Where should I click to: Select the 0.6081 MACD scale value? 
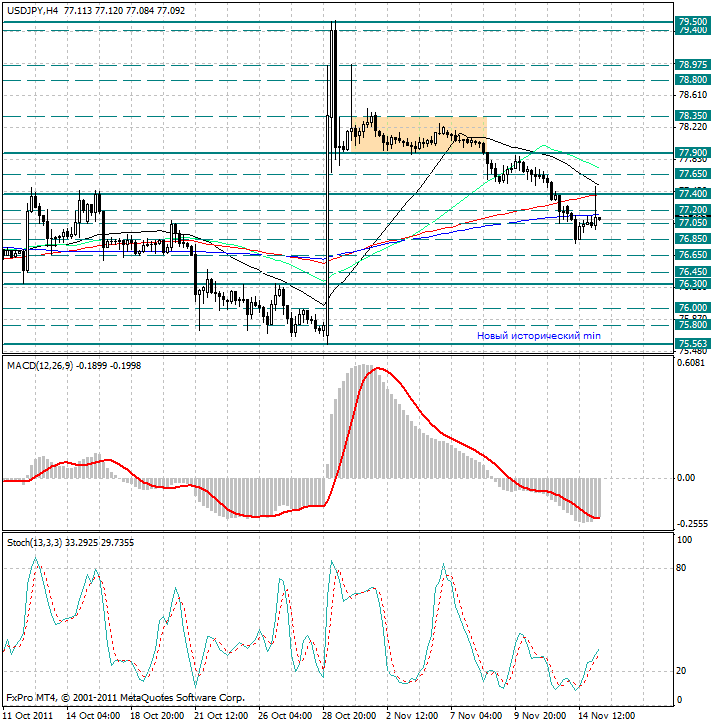tap(691, 363)
